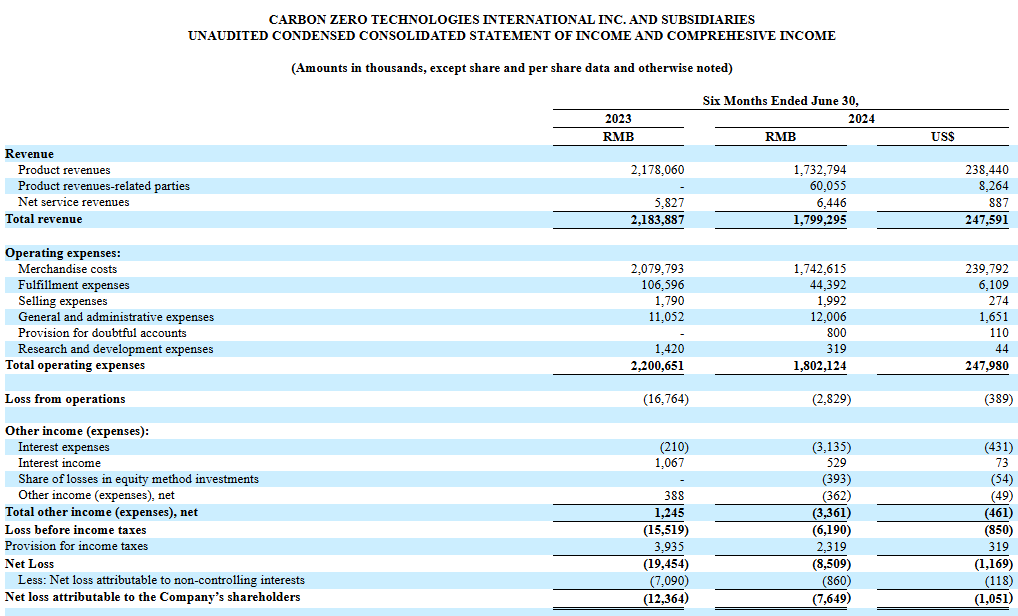Select total operating expenses US$ 247,980
Image resolution: width=1018 pixels, height=616 pixels.
coord(987,366)
